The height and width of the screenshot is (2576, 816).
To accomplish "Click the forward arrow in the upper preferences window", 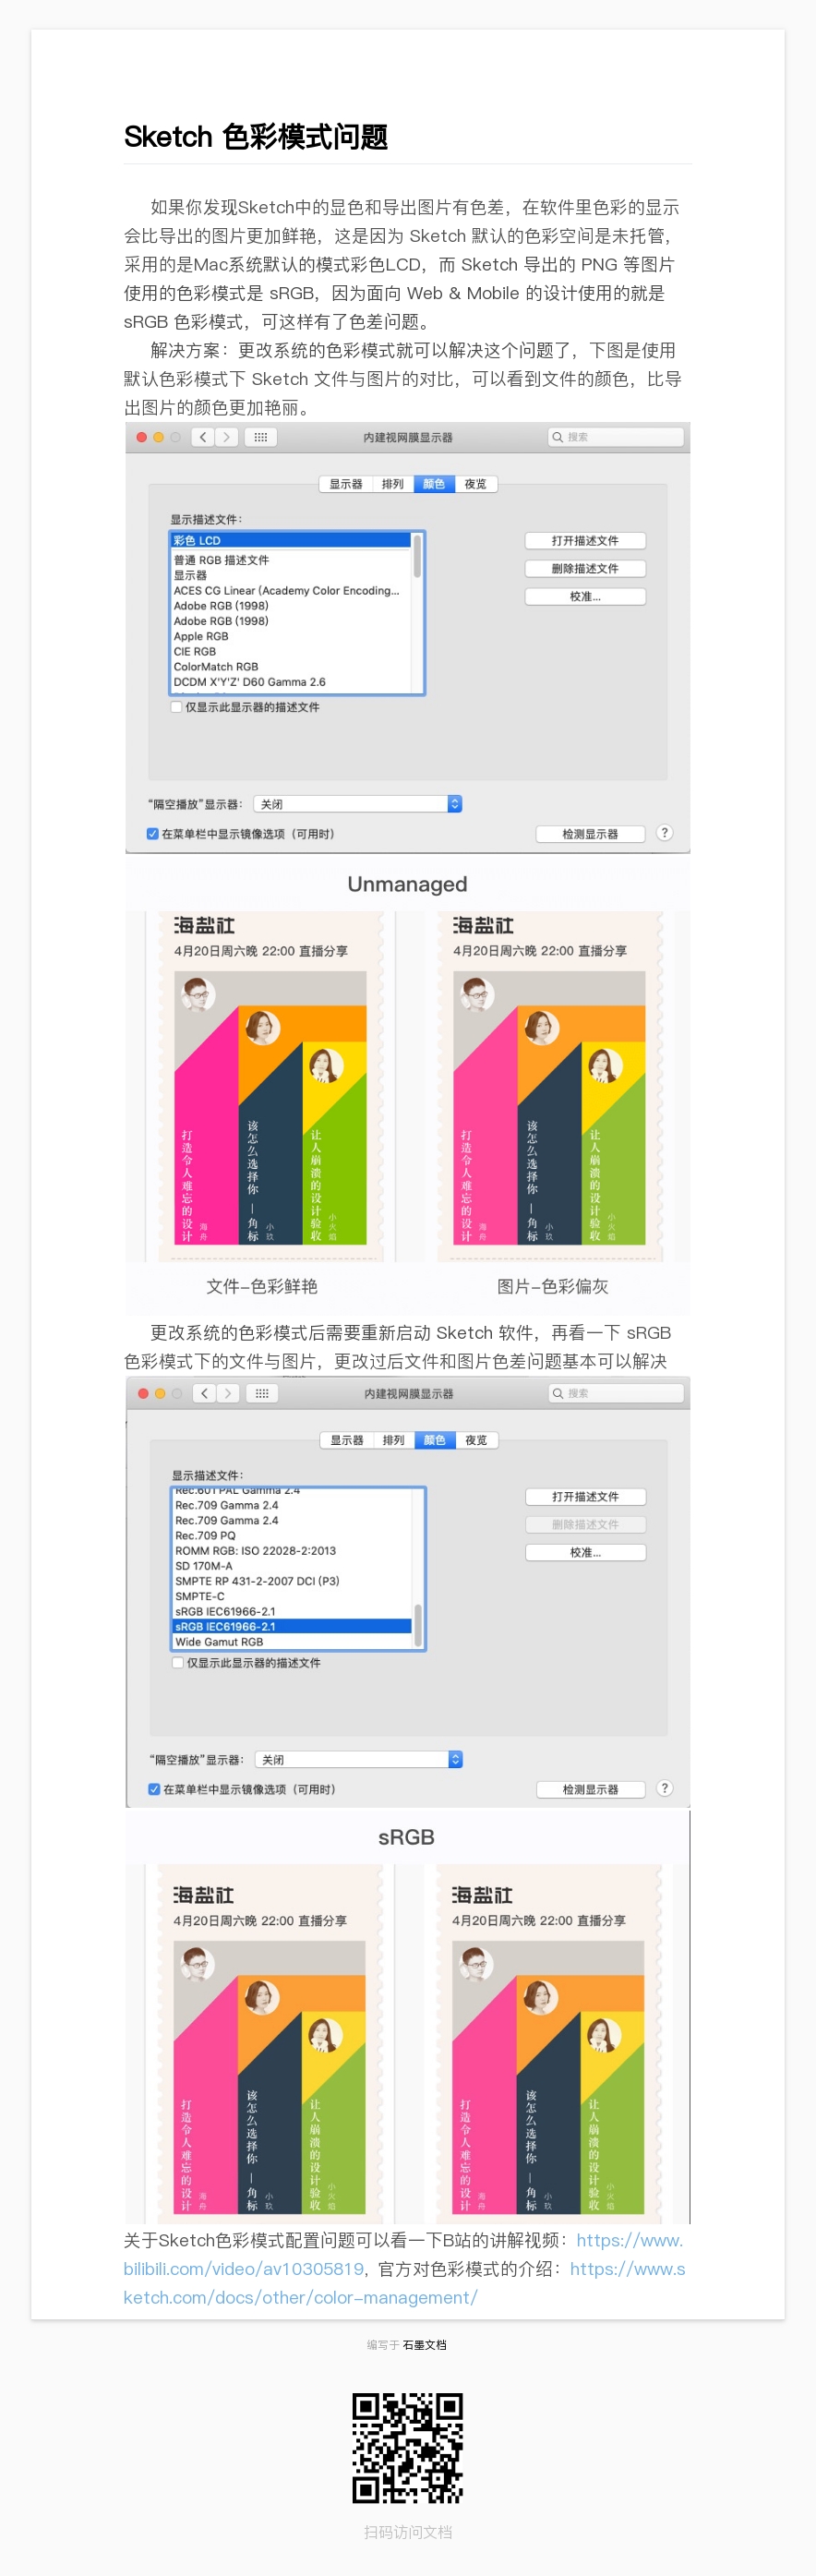I will [x=227, y=437].
